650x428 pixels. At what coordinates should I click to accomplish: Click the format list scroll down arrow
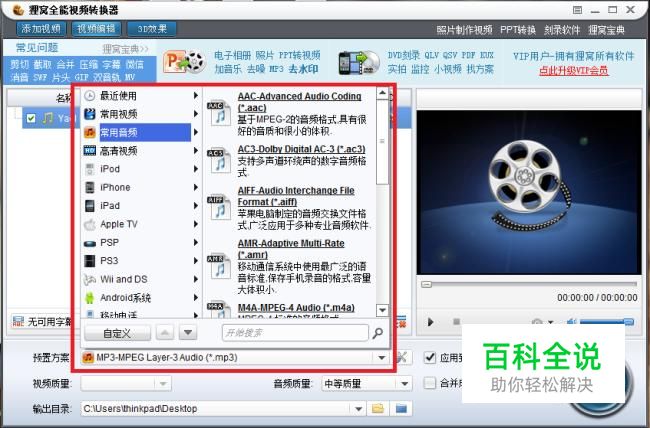point(382,310)
